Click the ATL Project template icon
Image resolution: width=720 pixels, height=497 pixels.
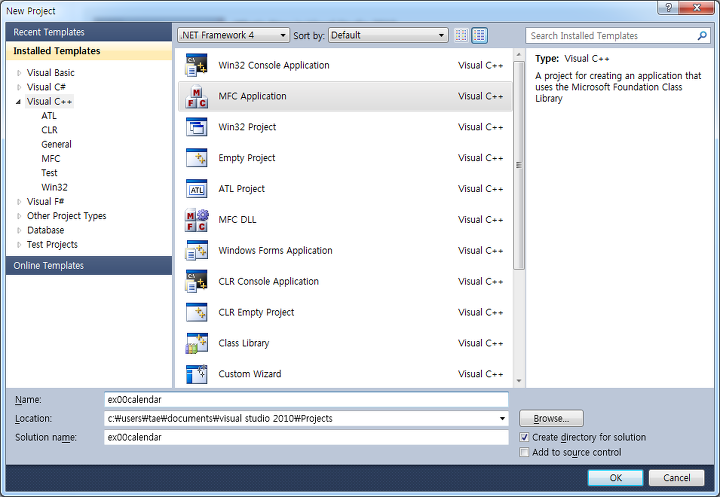pos(197,189)
